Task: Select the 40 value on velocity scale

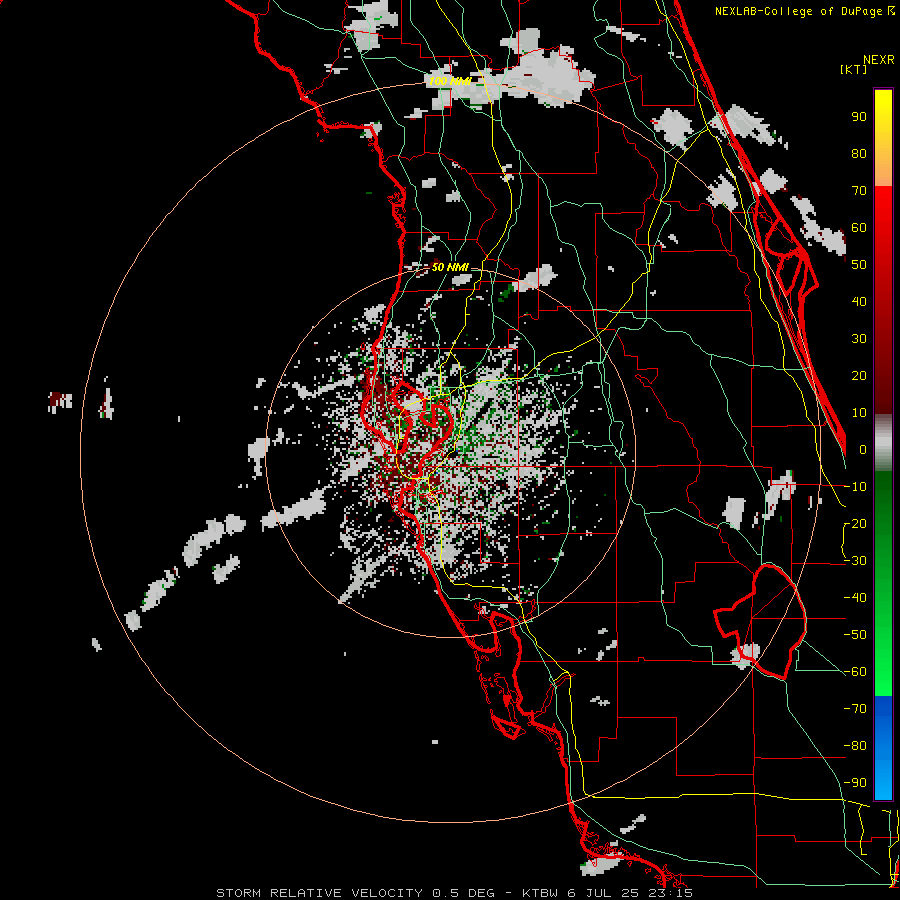Action: point(859,302)
